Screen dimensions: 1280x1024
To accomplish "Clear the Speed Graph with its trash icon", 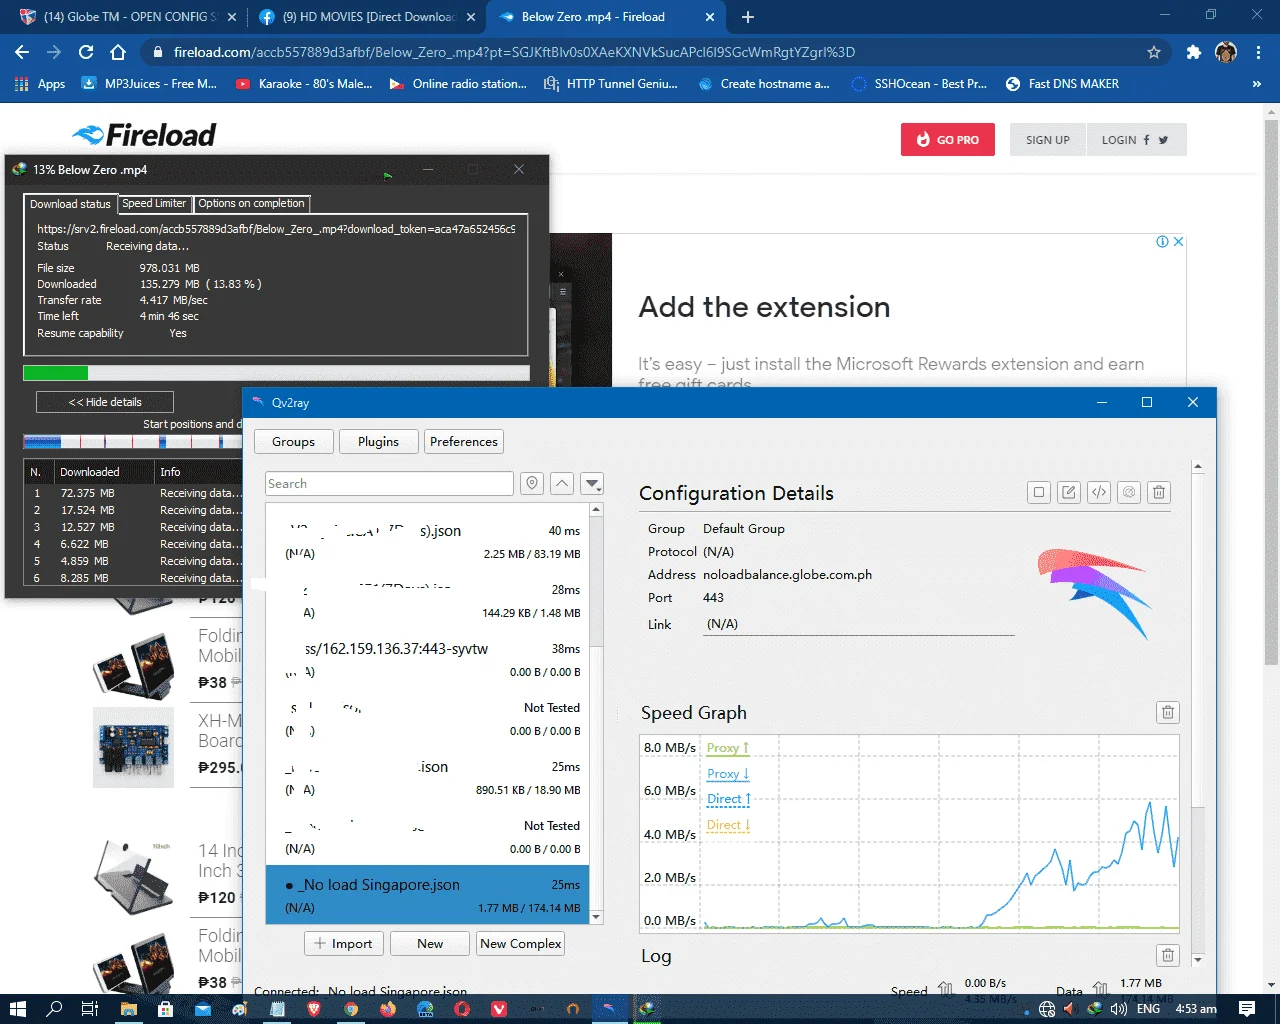I will point(1167,712).
